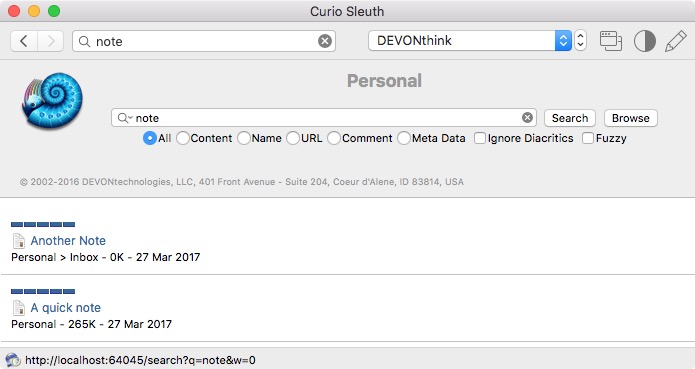This screenshot has height=369, width=695.
Task: Go forward with the right chevron button
Action: point(51,41)
